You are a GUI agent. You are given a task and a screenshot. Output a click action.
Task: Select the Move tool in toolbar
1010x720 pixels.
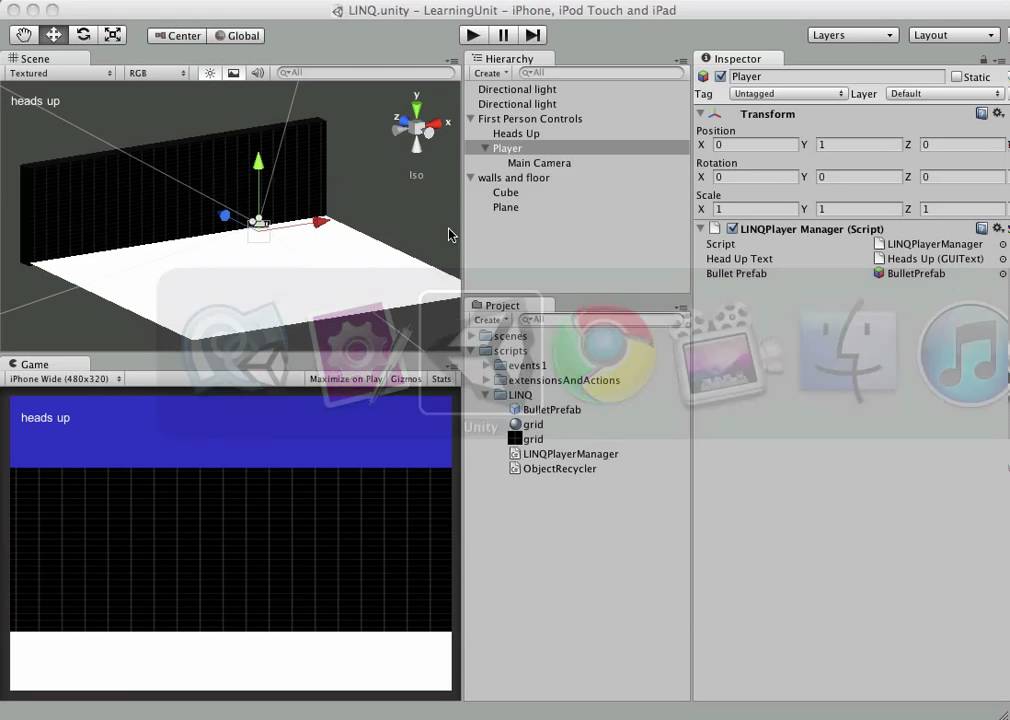click(x=53, y=35)
